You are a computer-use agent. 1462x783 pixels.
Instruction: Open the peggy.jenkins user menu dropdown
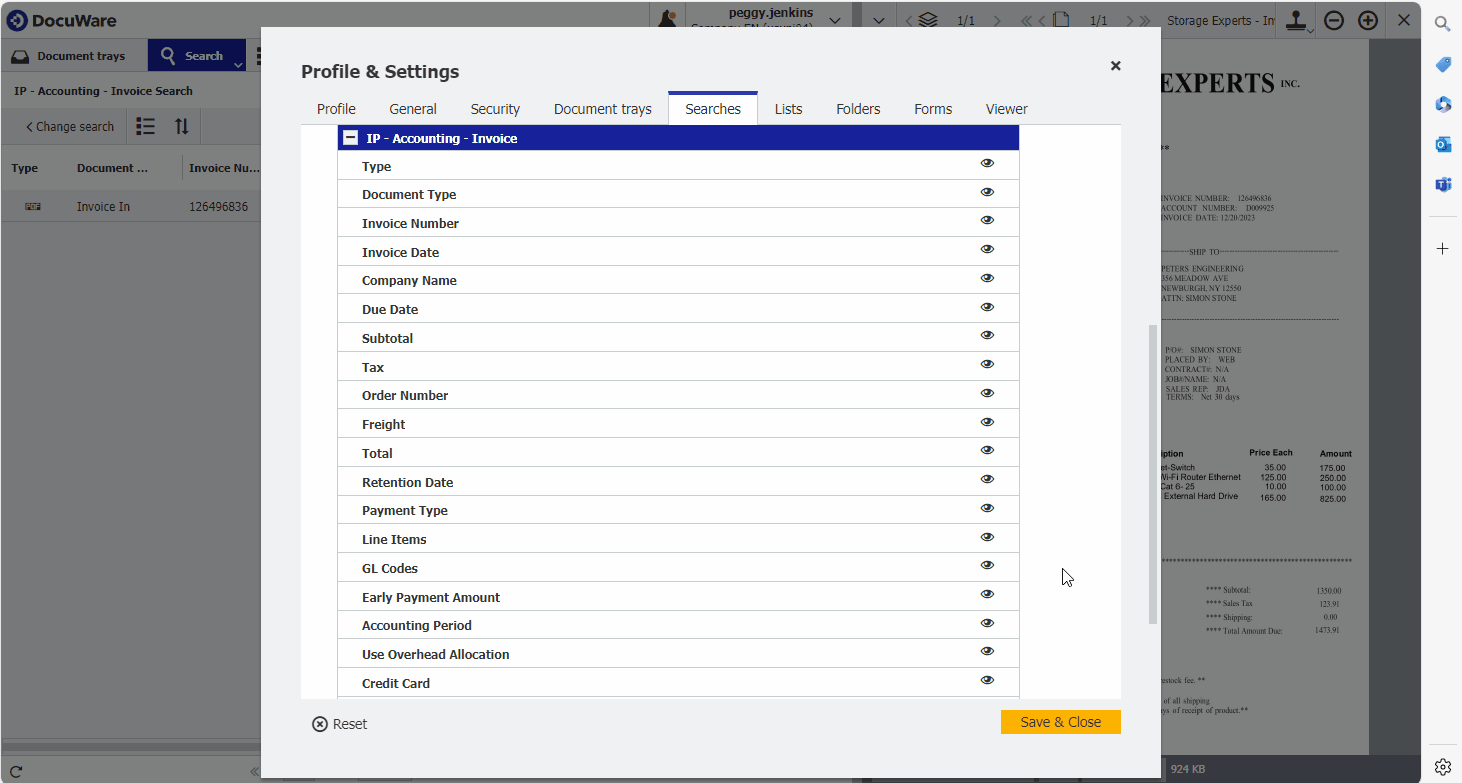(x=834, y=21)
